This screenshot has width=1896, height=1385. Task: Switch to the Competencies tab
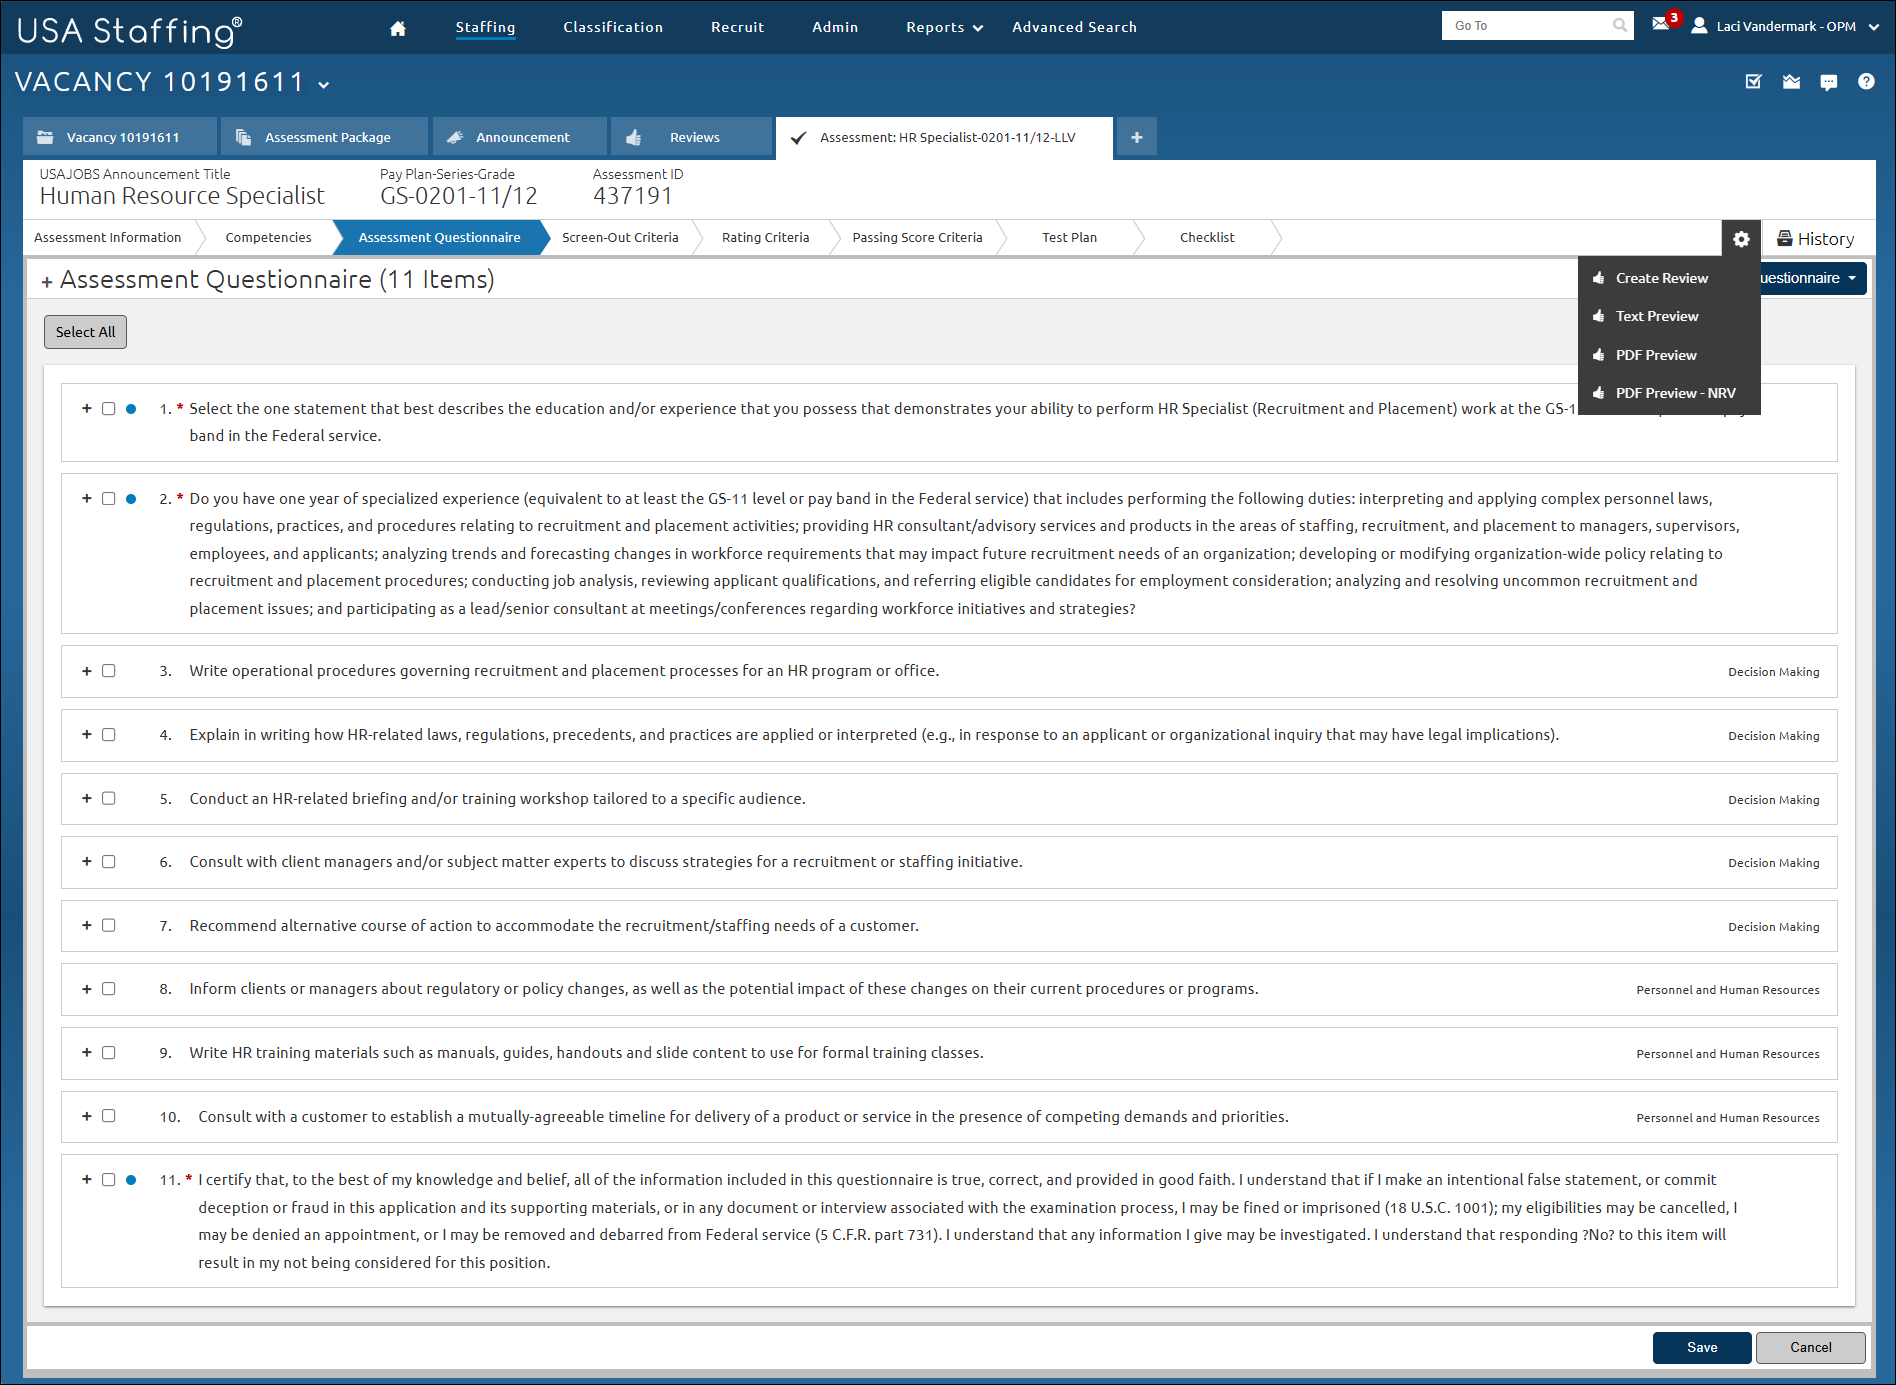[267, 237]
